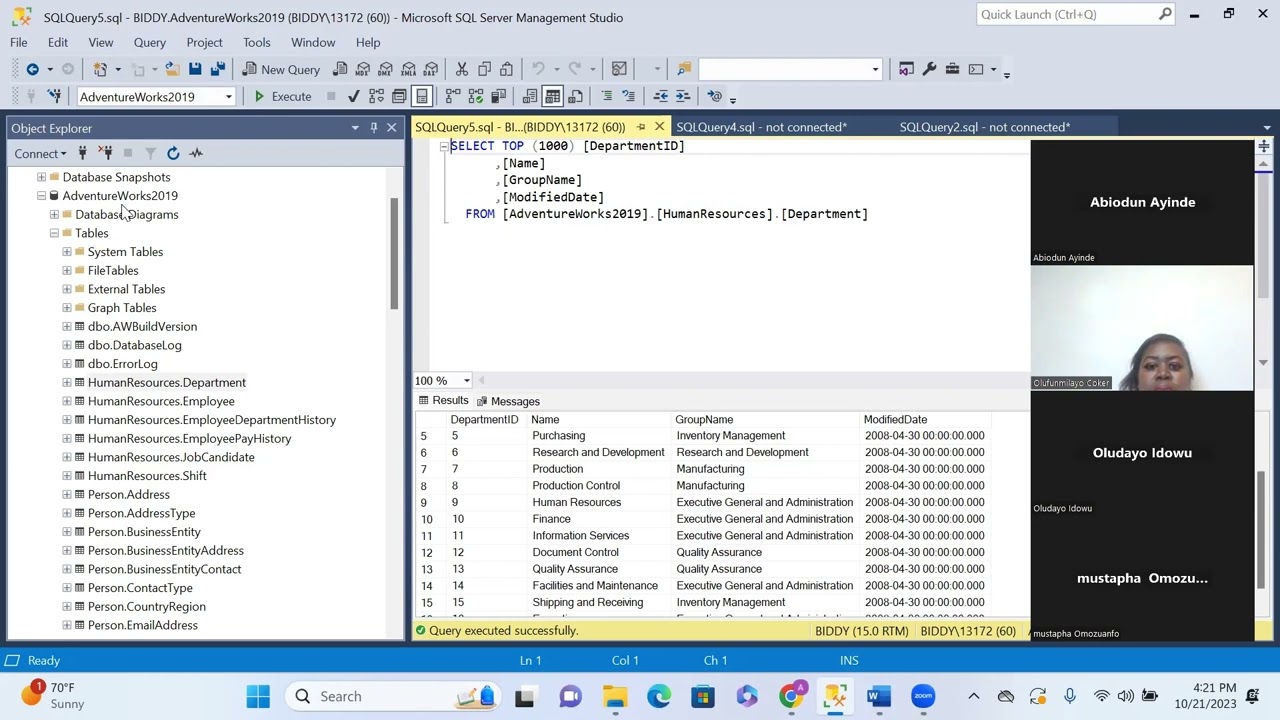The width and height of the screenshot is (1280, 720).
Task: Toggle Include Actual Execution Plan
Action: [453, 96]
